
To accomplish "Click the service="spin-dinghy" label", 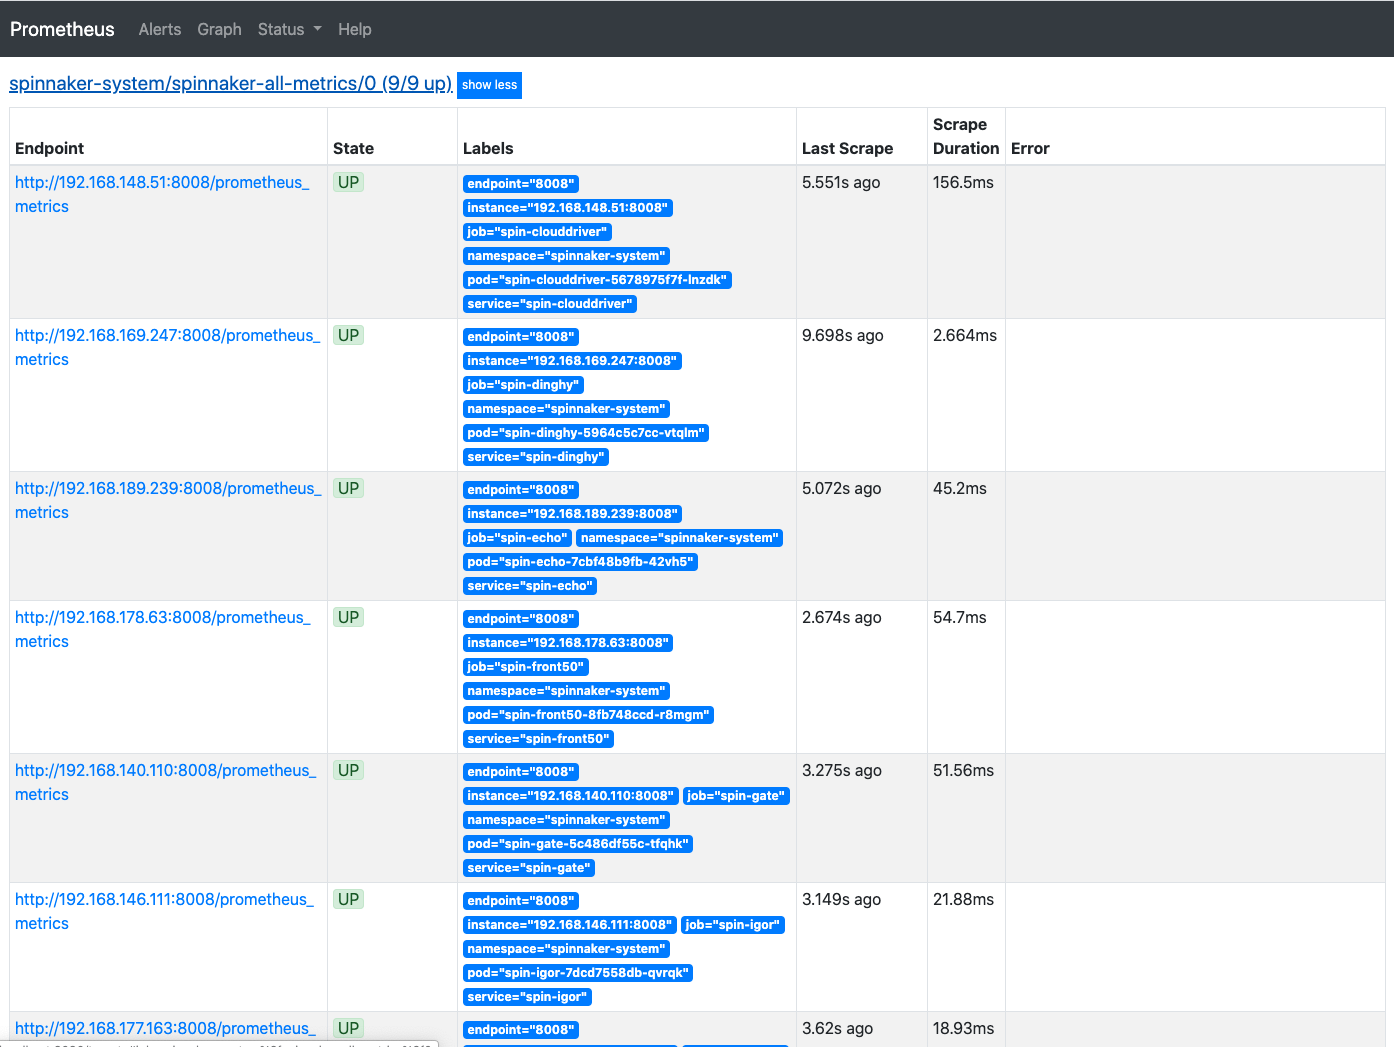I will pyautogui.click(x=536, y=457).
